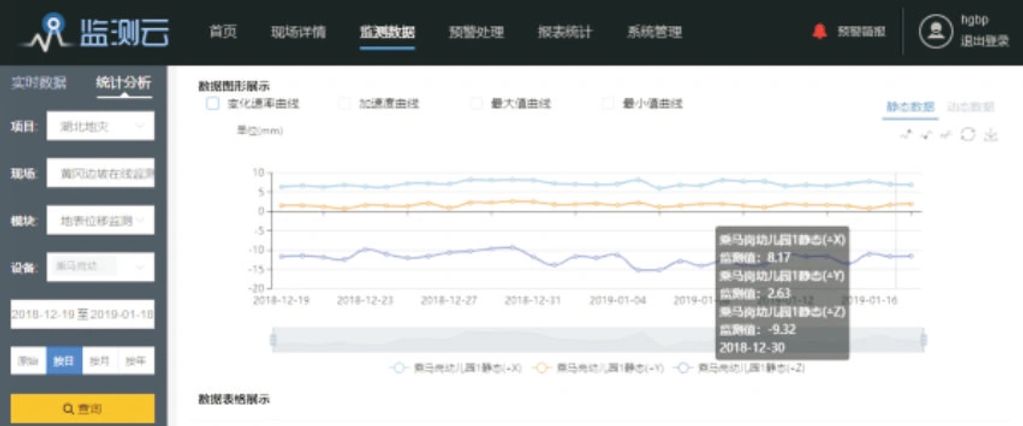Select the 按月 interval button

(x=100, y=361)
